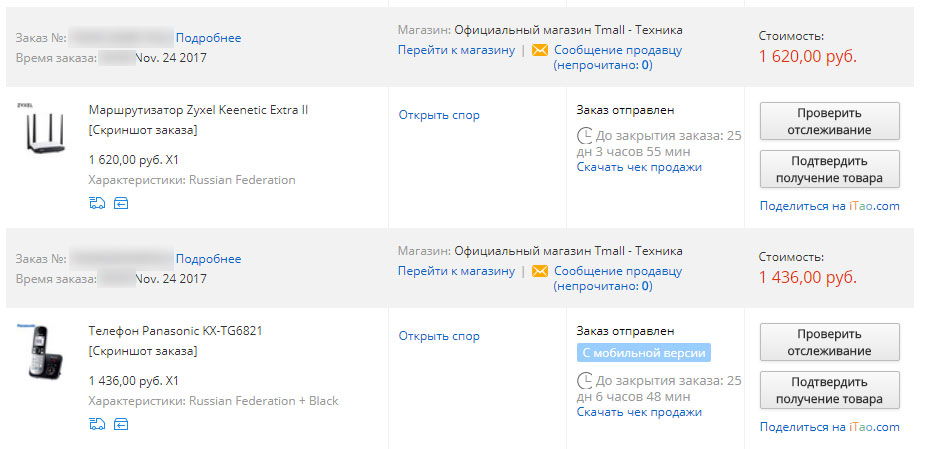Click the clock icon in the Panasonic order status
925x449 pixels.
pyautogui.click(x=585, y=381)
